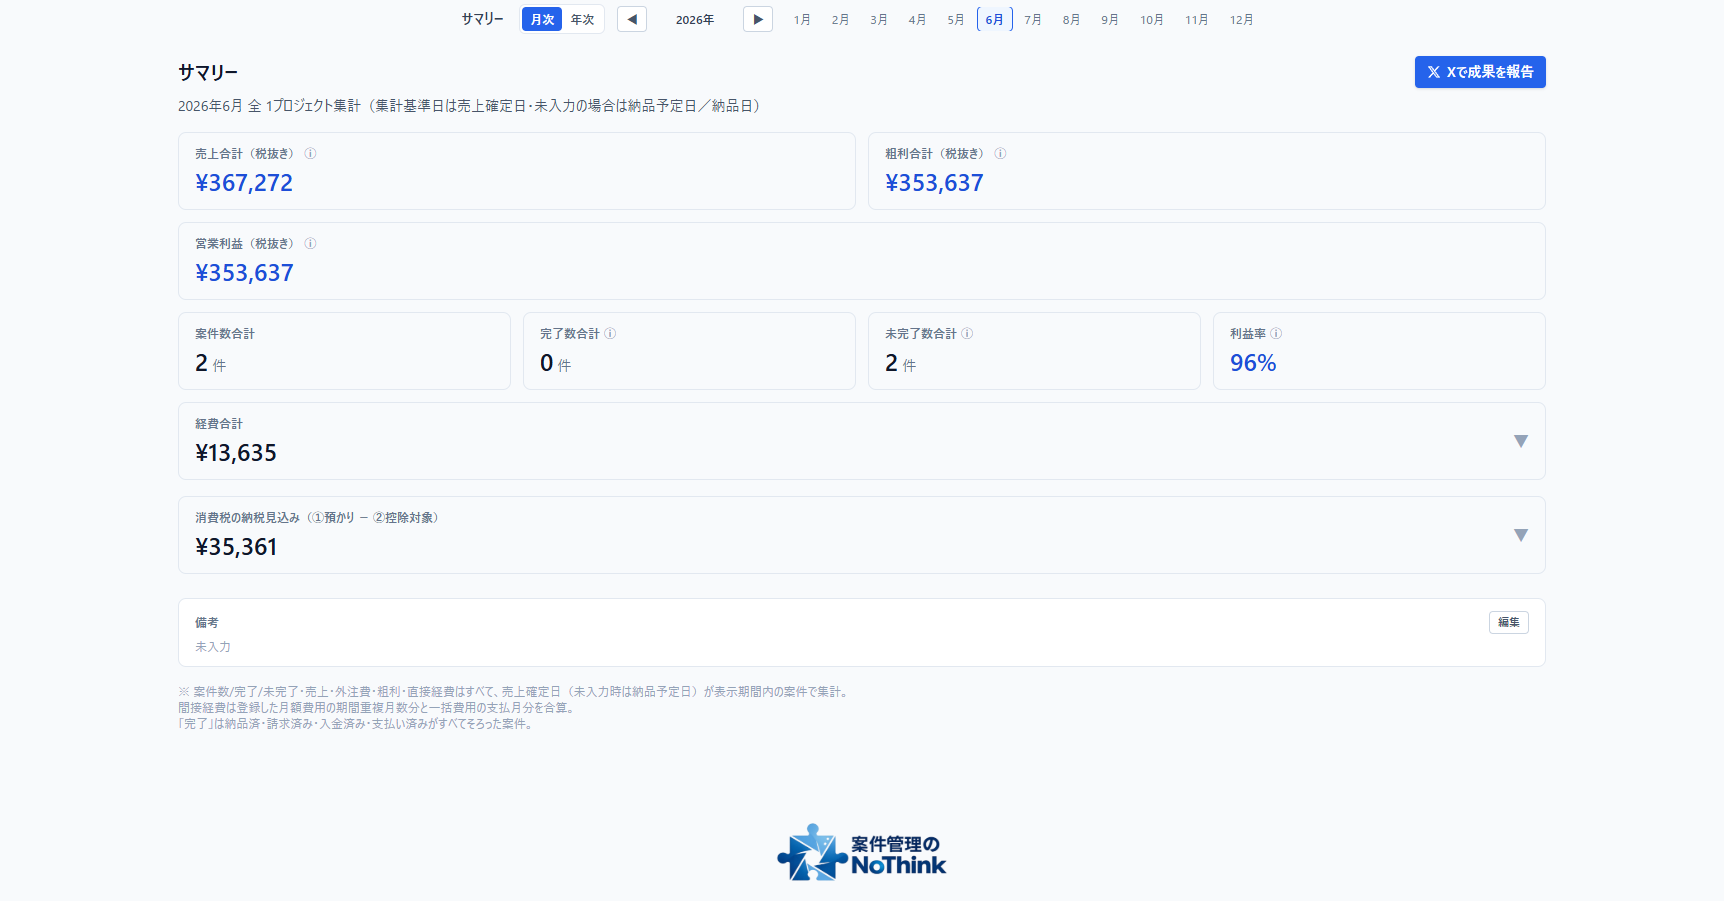Select the 4月 tab
Viewport: 1724px width, 901px height.
tap(917, 20)
